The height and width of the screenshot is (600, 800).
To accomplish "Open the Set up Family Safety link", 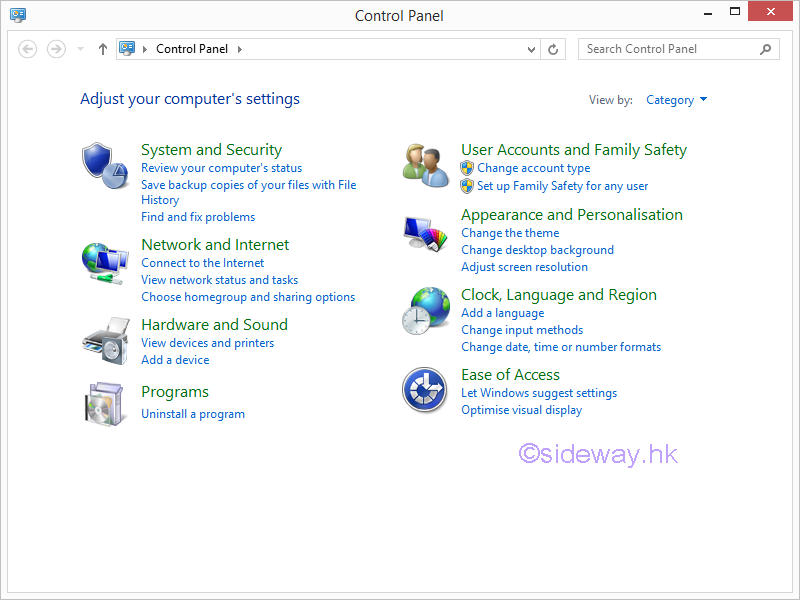I will 562,186.
